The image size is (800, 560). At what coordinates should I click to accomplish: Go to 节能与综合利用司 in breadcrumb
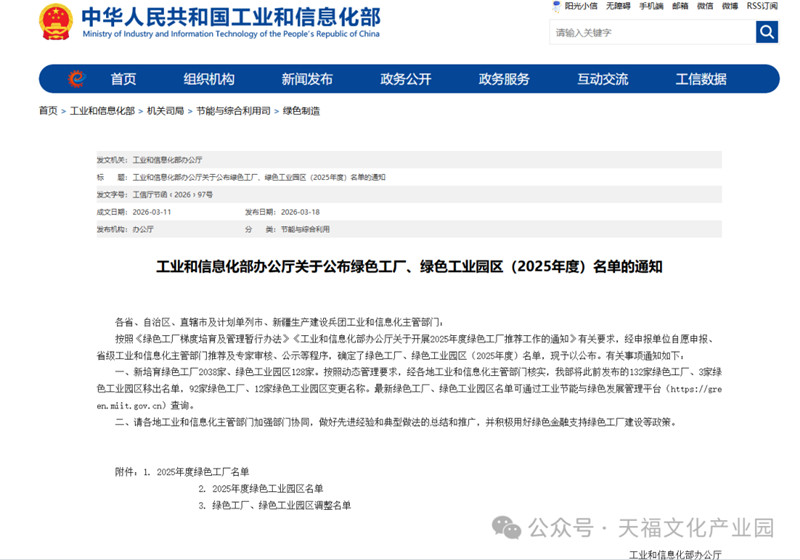233,111
